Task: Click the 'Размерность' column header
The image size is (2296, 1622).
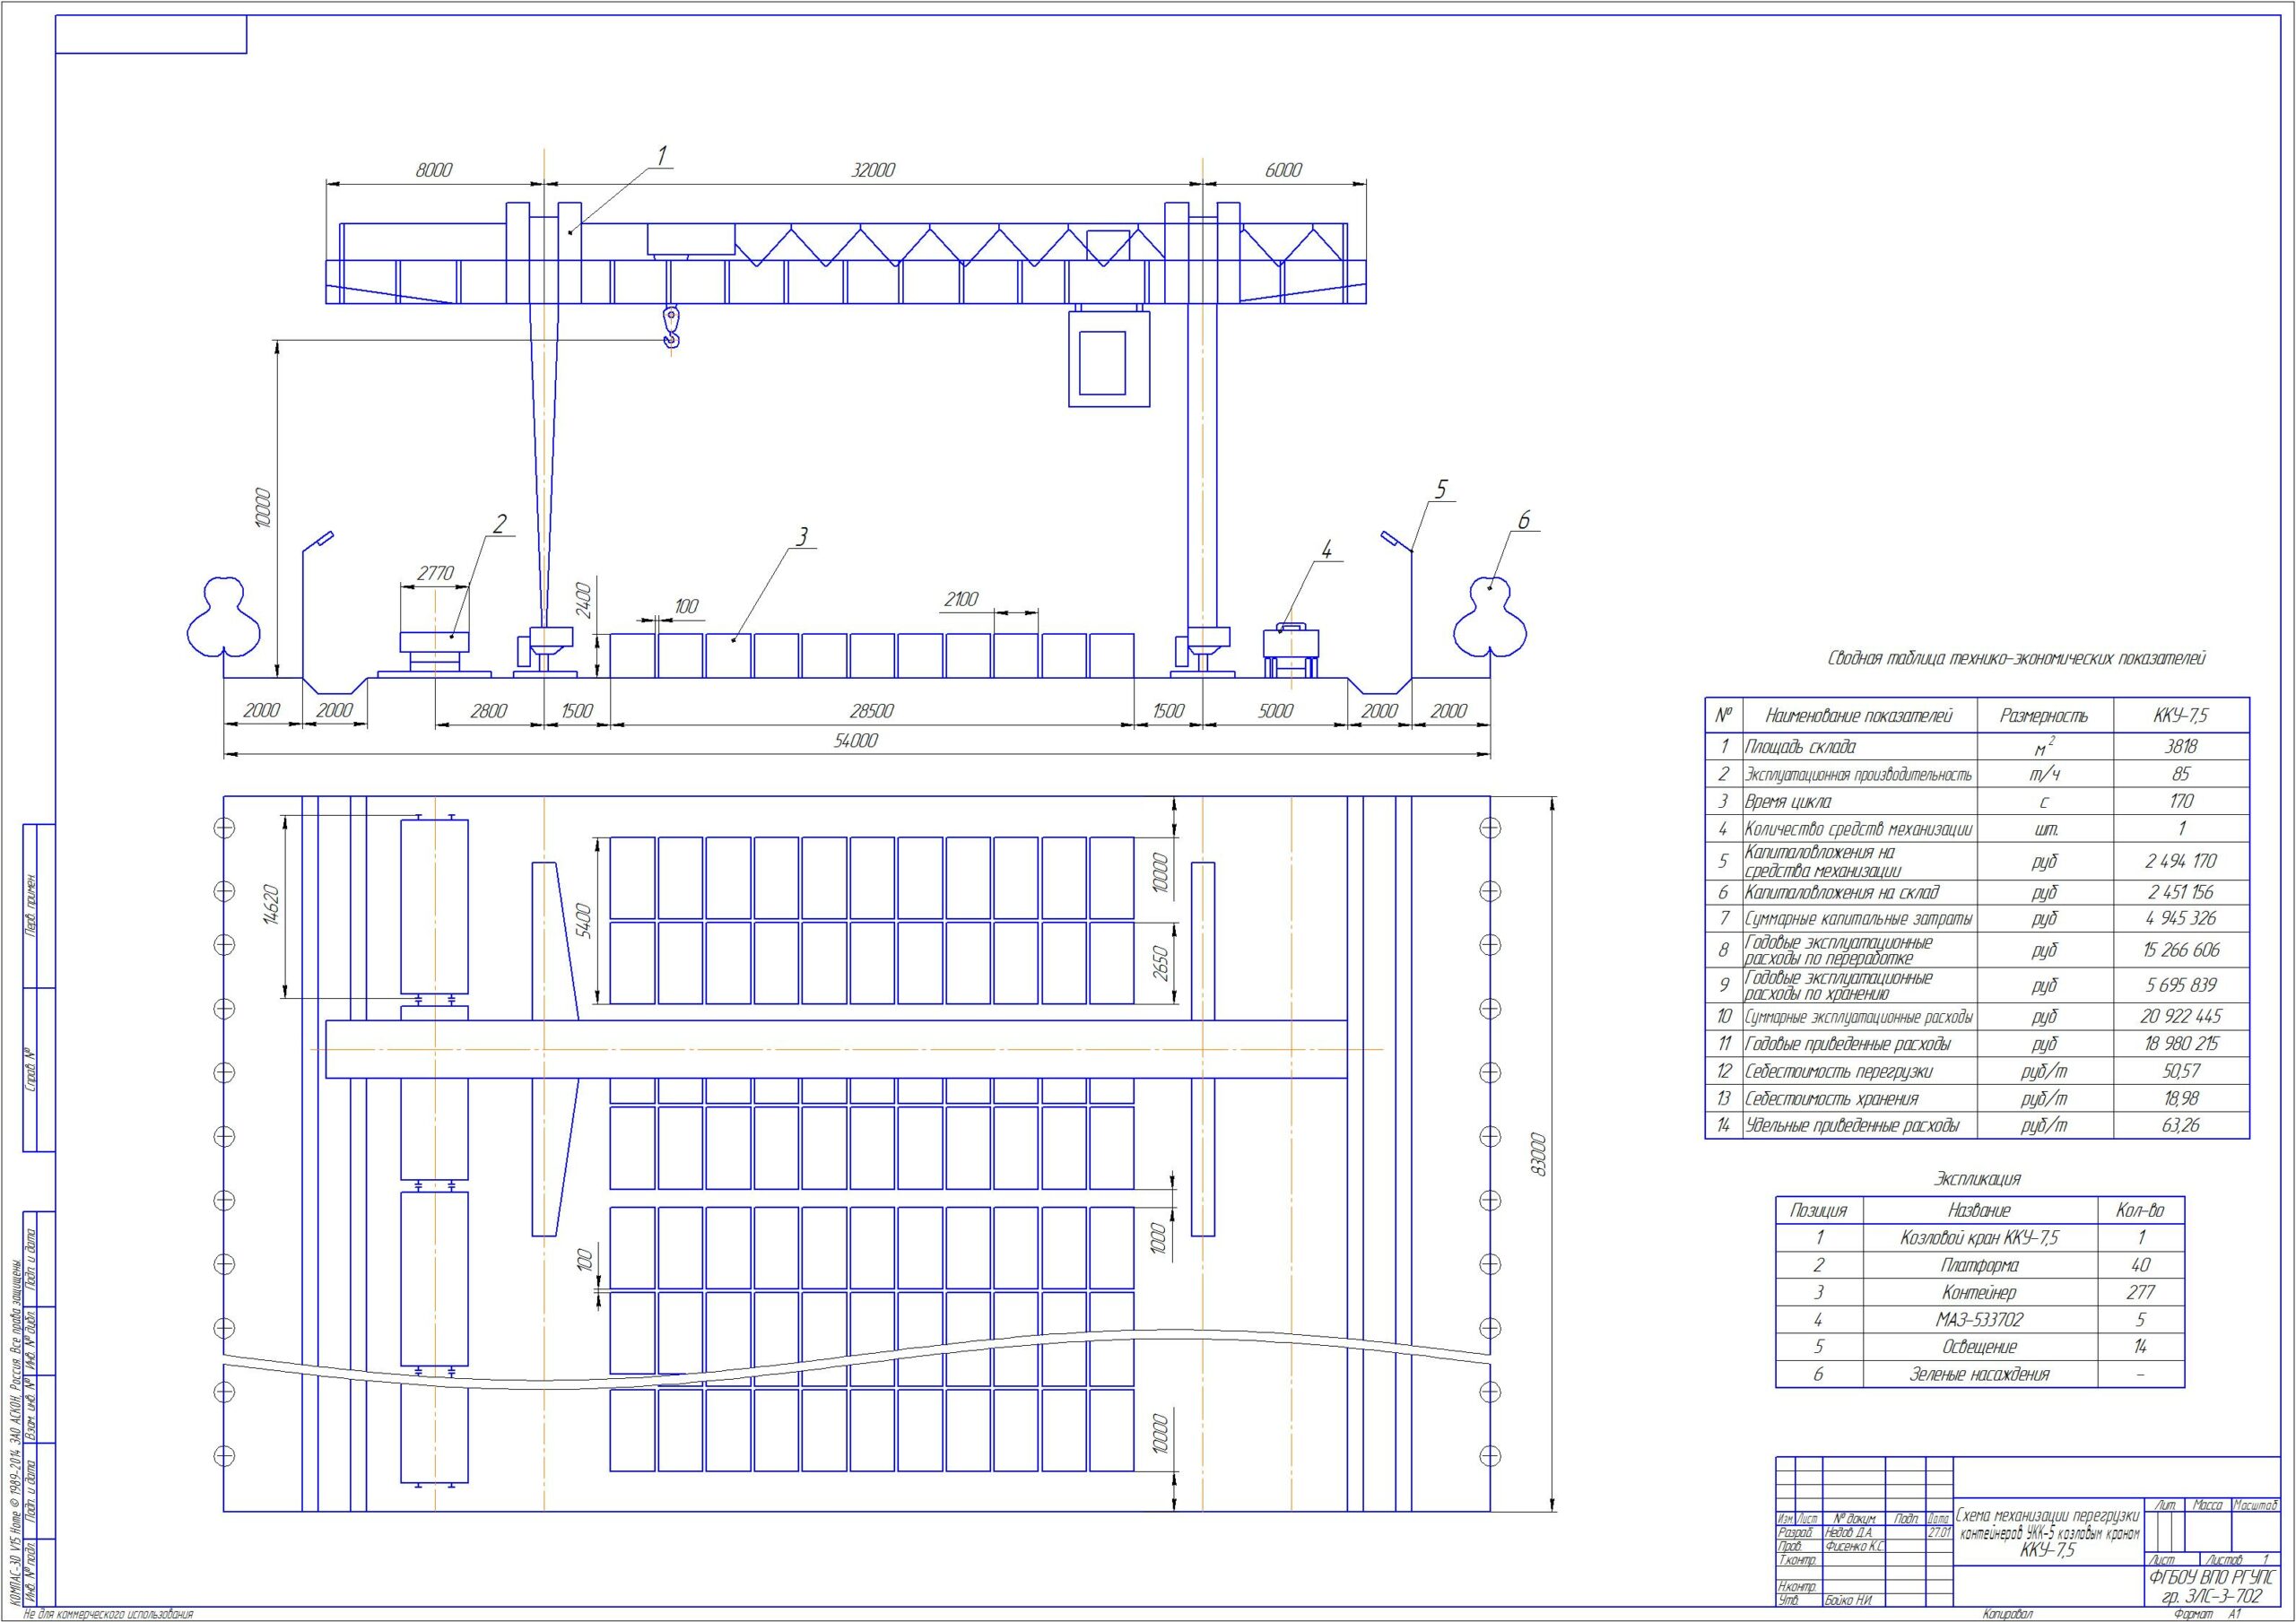Action: (2044, 715)
